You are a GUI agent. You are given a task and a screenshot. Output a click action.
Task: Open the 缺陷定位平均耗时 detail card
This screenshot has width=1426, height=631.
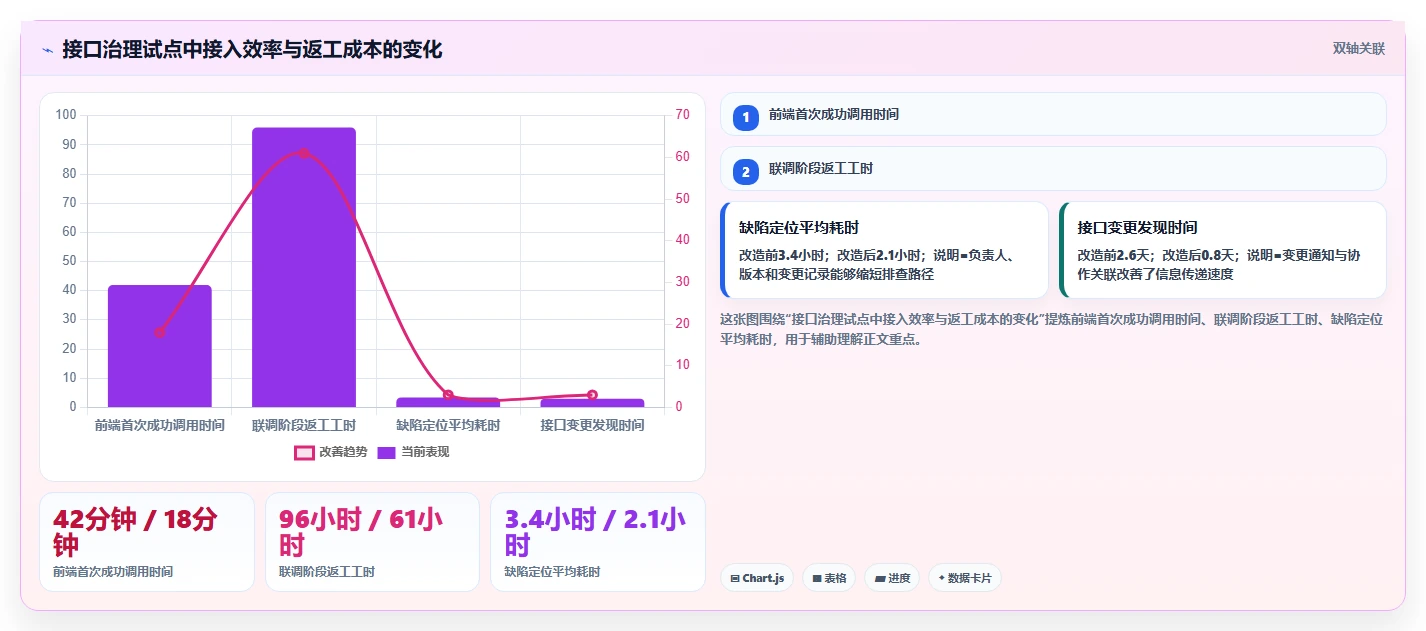tap(884, 250)
